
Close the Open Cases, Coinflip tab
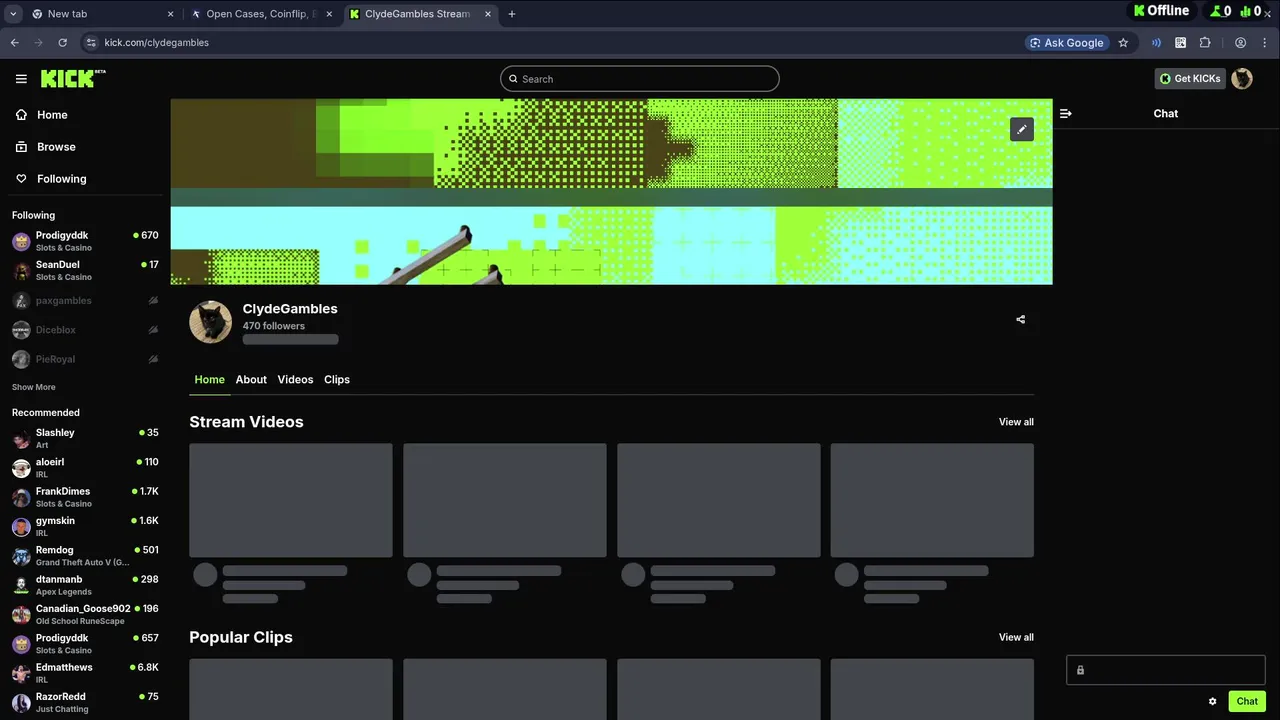[329, 14]
